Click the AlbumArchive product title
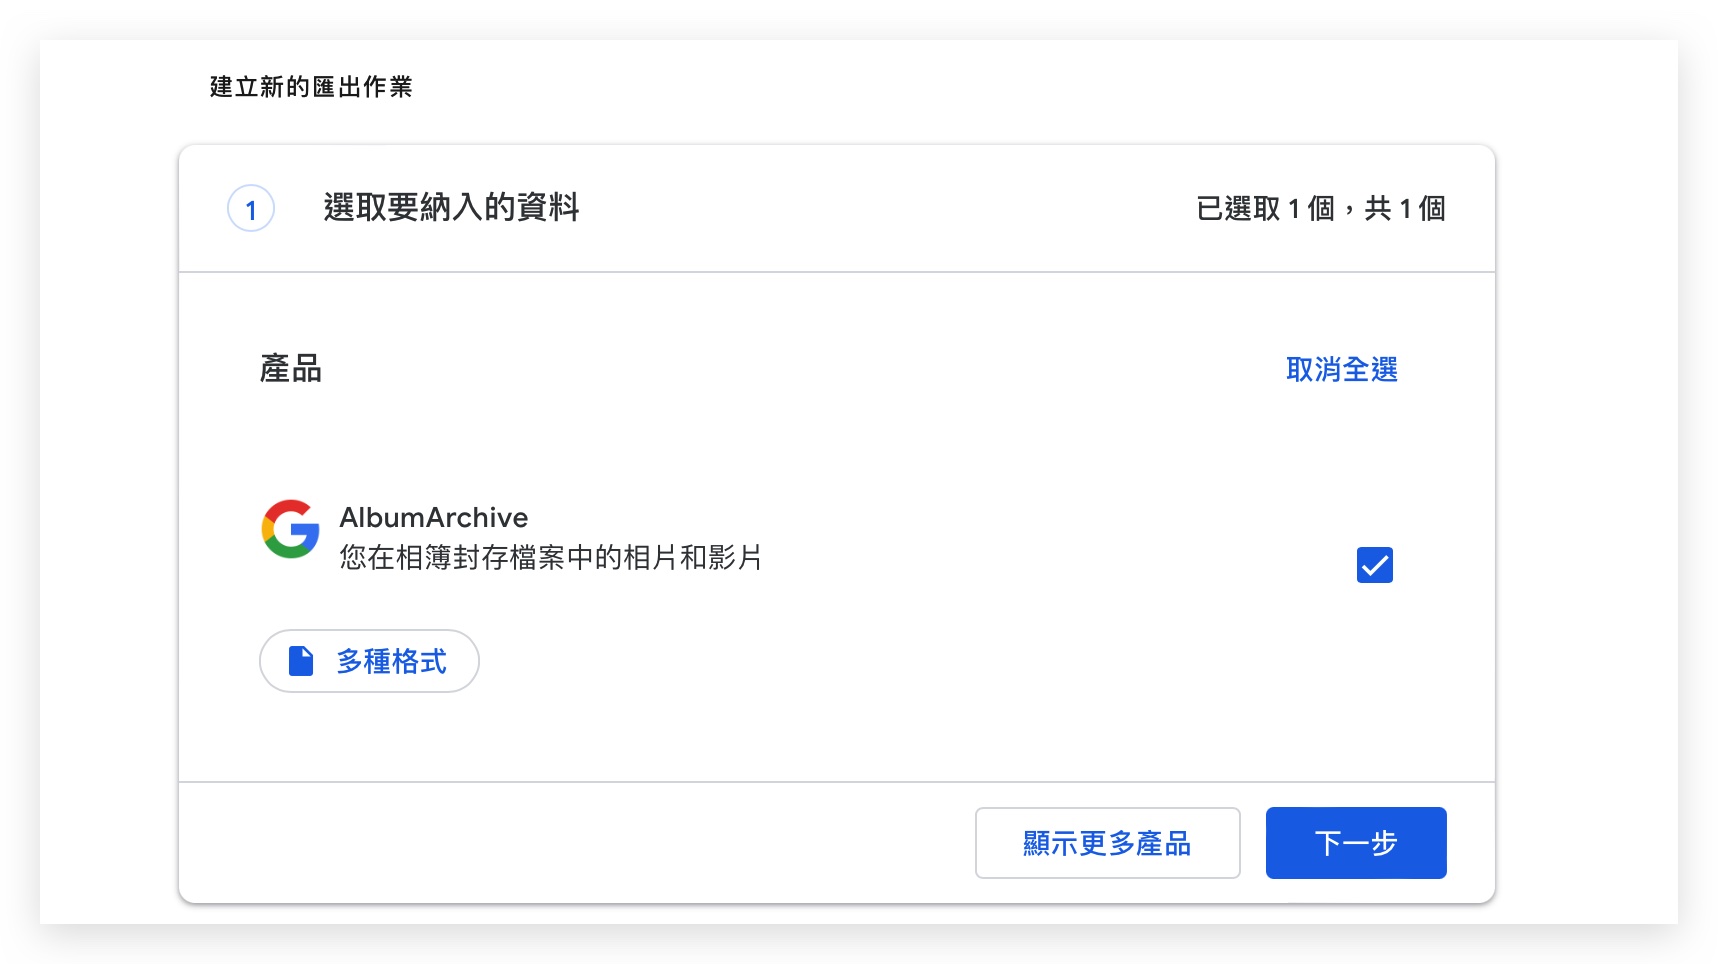The image size is (1718, 964). coord(433,517)
